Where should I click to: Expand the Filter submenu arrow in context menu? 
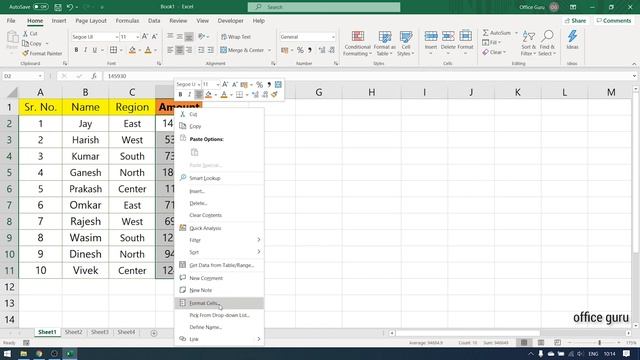[258, 240]
